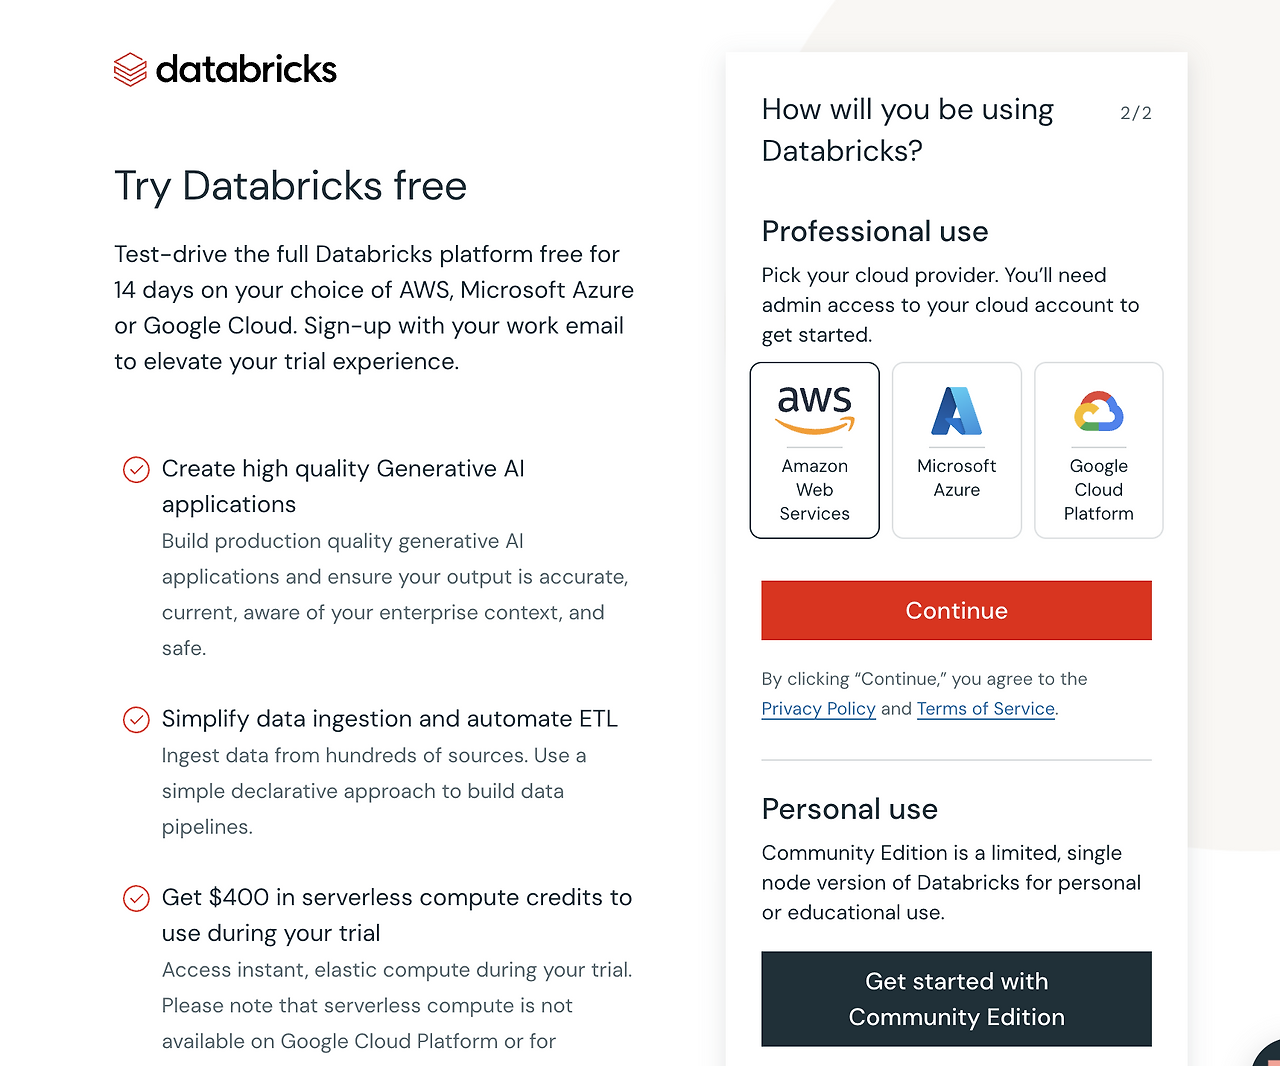This screenshot has width=1280, height=1066.
Task: Click the How will you be using Databricks heading
Action: pos(906,130)
